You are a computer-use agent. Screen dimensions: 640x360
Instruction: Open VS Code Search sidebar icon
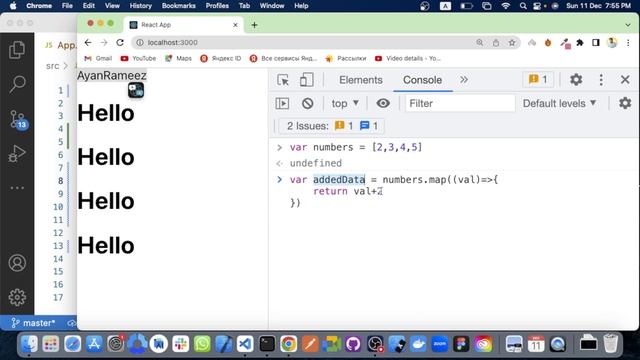coord(17,84)
